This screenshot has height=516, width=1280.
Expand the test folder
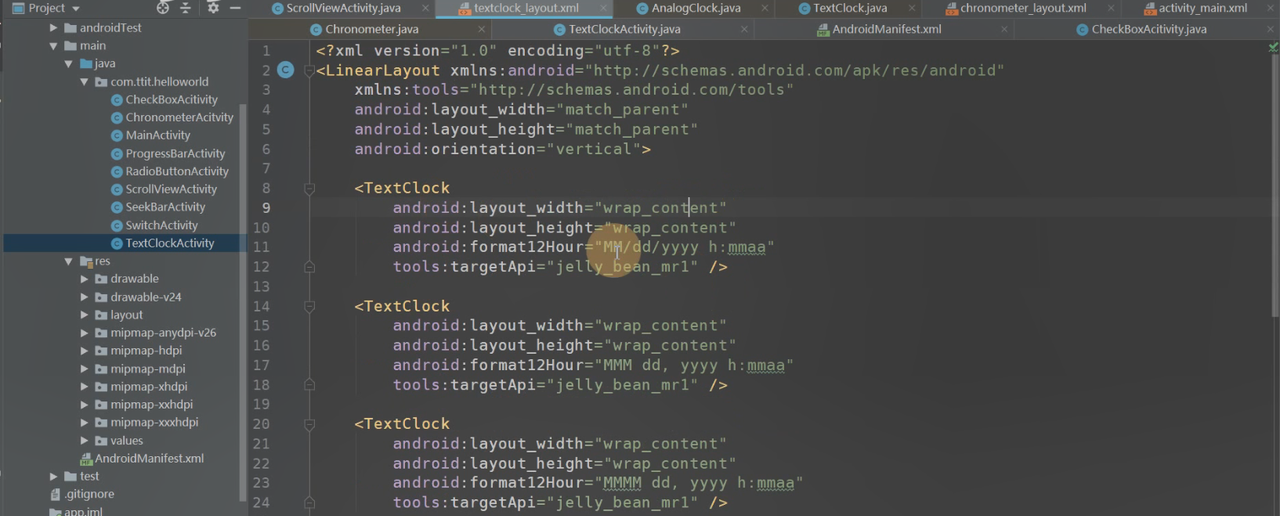pos(54,477)
